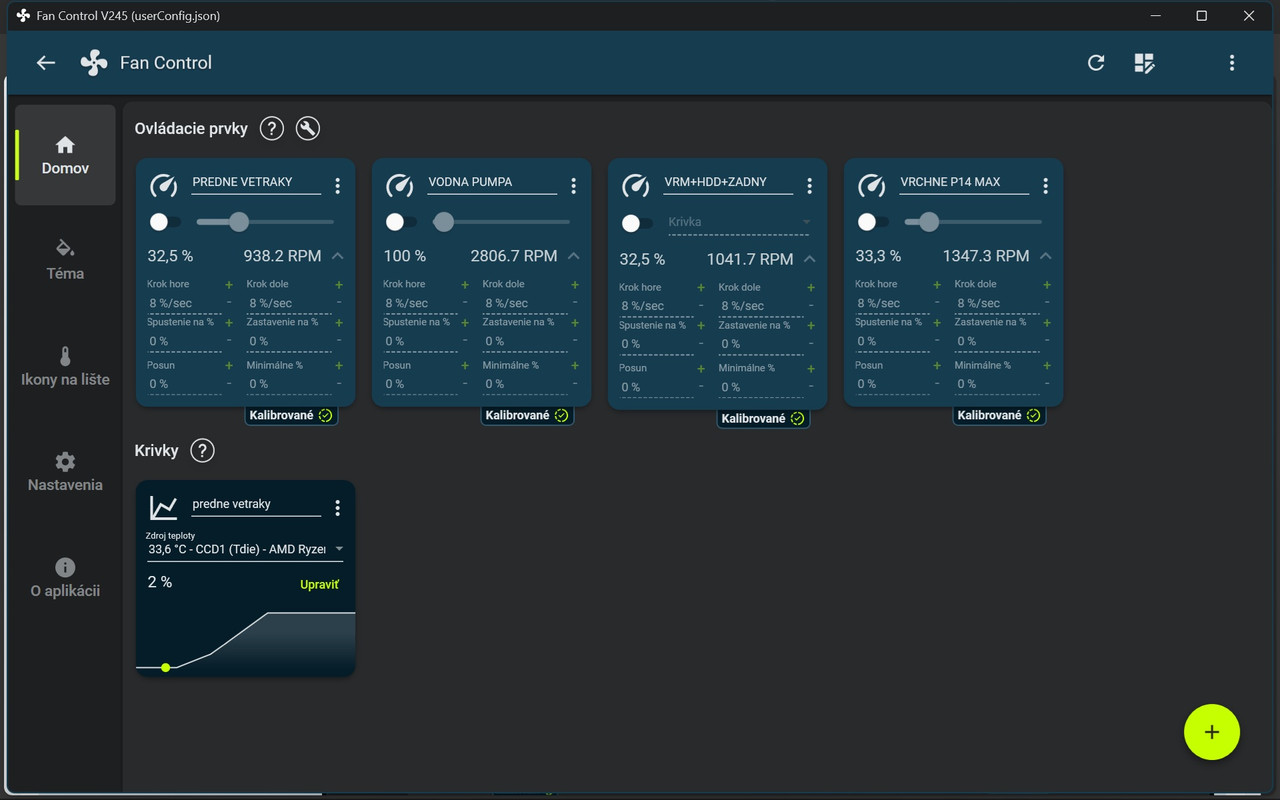1280x800 pixels.
Task: Open the top-right three-dot app menu
Action: pos(1232,63)
